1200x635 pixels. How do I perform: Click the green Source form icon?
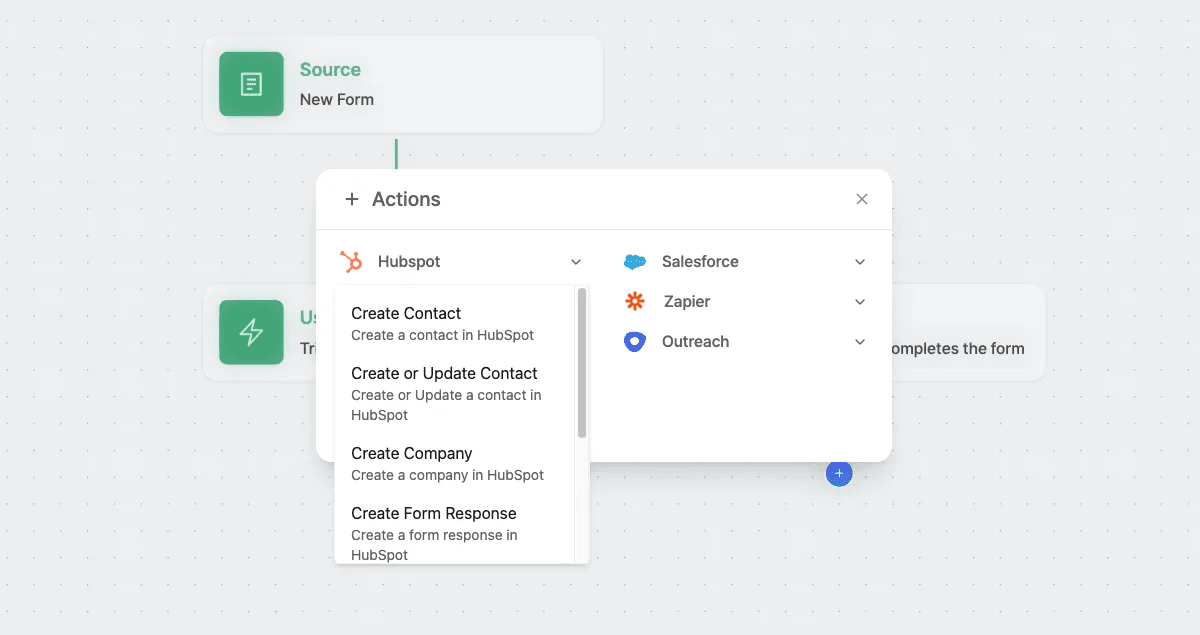click(x=251, y=84)
